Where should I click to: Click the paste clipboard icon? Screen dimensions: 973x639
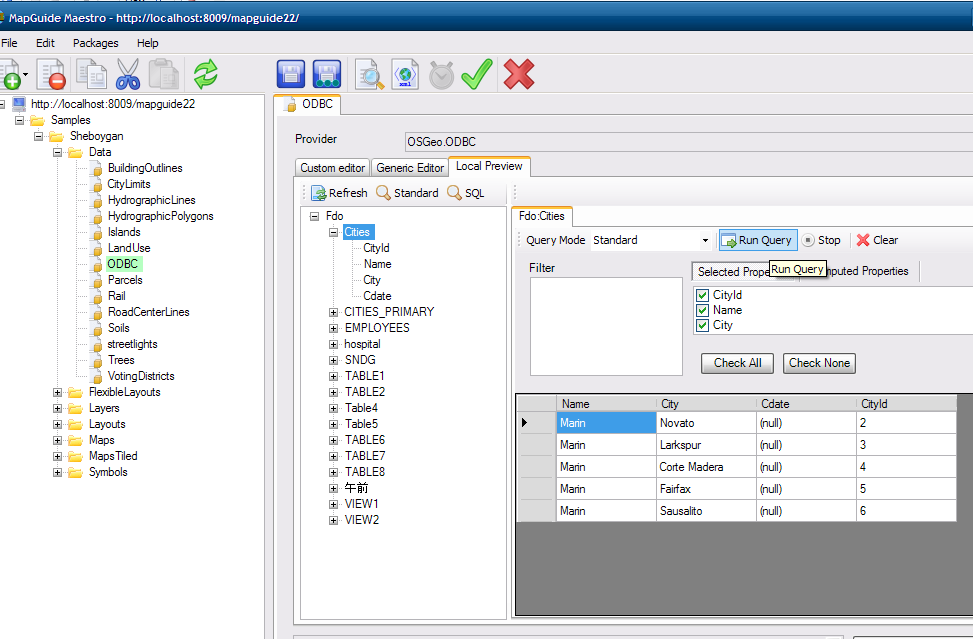click(164, 74)
